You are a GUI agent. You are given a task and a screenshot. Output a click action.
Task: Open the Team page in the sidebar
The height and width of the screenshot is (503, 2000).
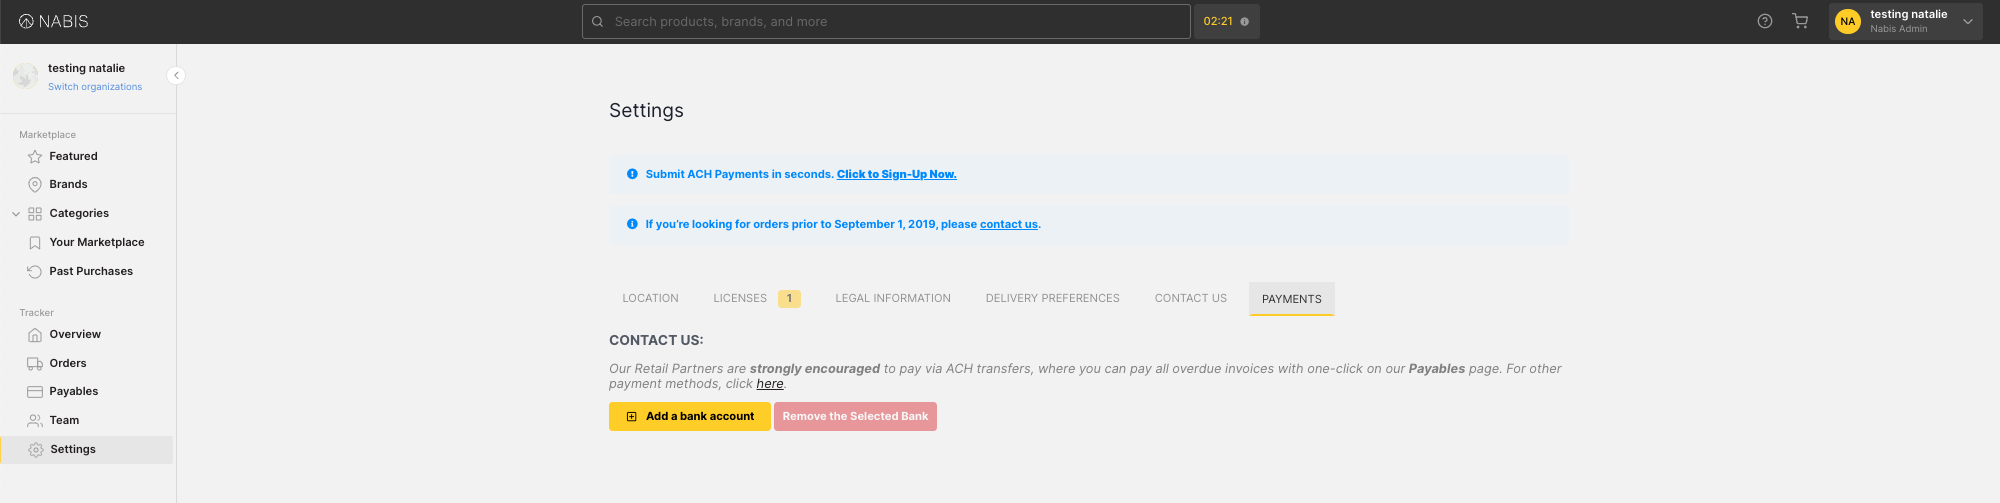64,421
